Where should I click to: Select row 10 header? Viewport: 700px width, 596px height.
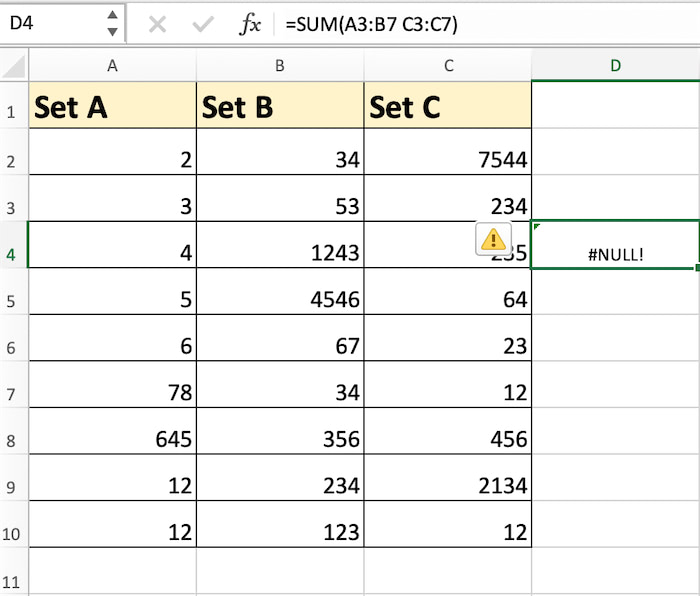pos(13,524)
